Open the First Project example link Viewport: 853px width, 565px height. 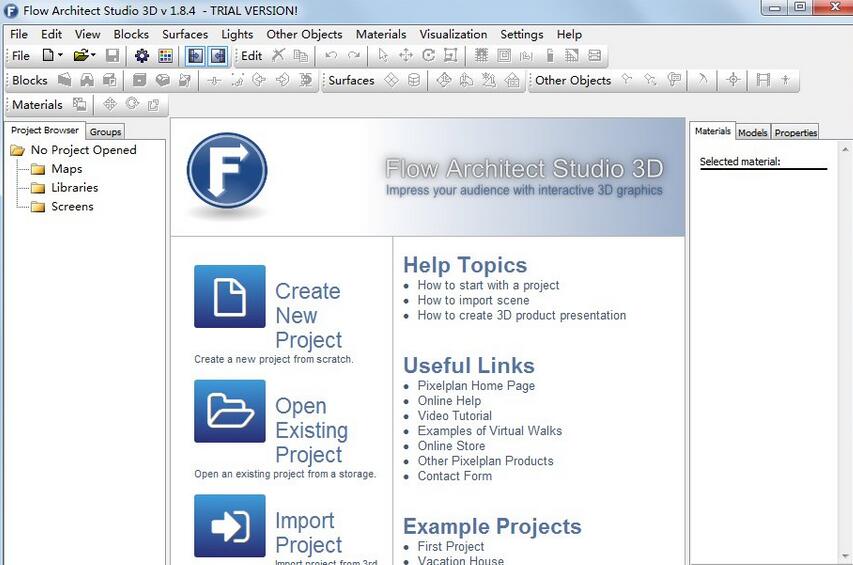450,546
